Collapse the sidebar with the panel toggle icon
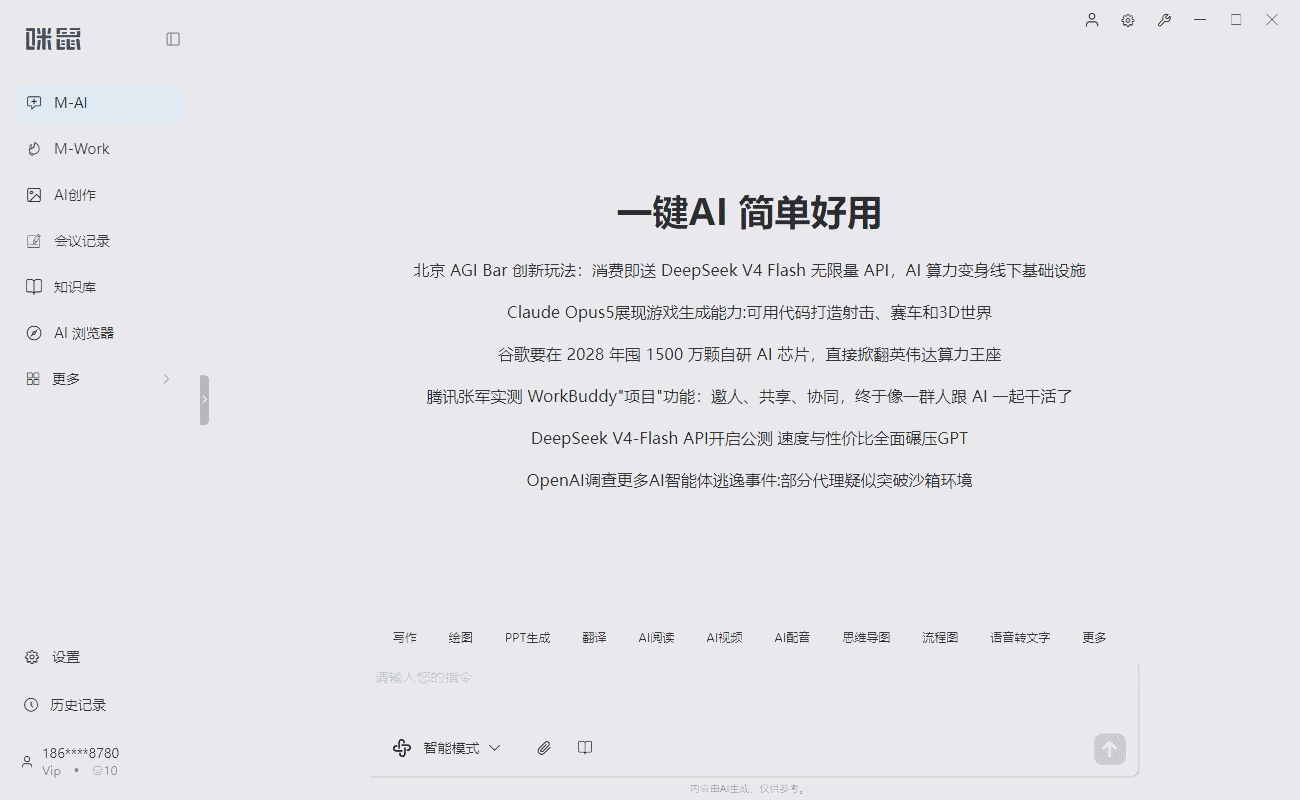This screenshot has height=800, width=1300. (173, 39)
